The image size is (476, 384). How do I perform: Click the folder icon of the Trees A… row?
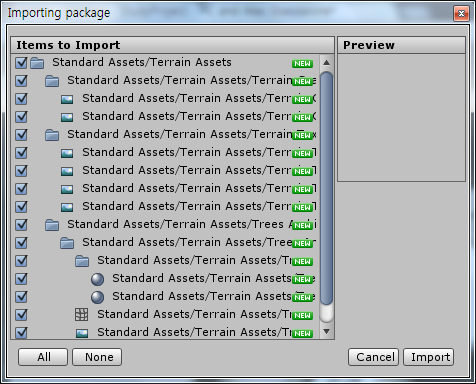click(x=52, y=225)
